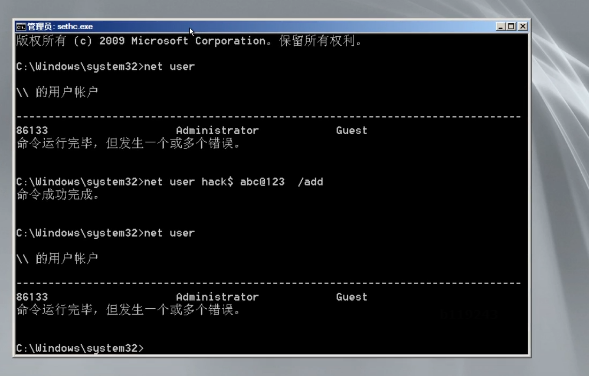The image size is (589, 376).
Task: Click the first "net user" command line
Action: coord(106,67)
